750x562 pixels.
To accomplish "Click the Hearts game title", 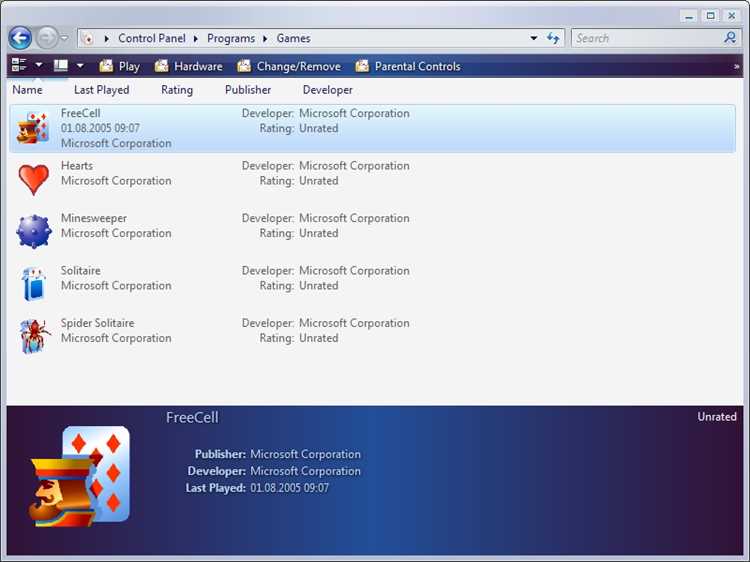I will click(77, 166).
